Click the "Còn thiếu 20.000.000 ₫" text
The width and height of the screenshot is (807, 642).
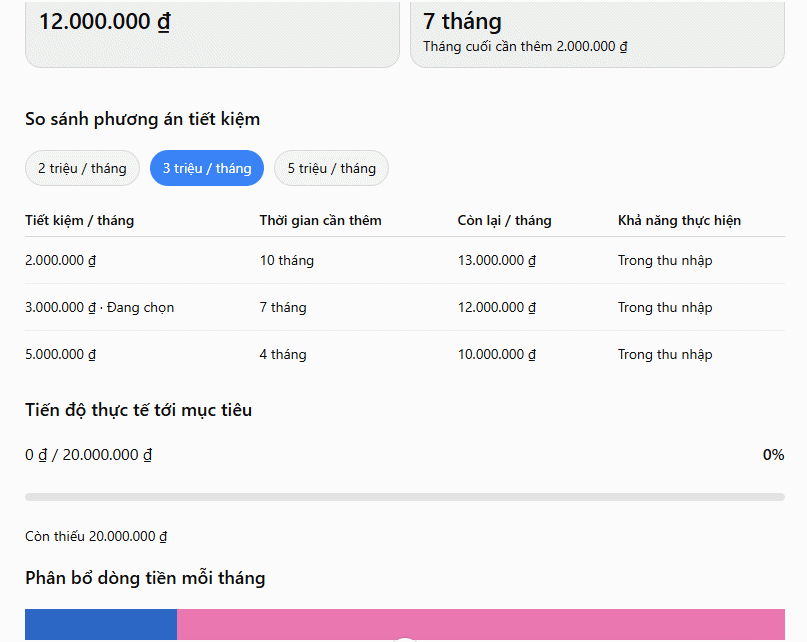pos(96,536)
